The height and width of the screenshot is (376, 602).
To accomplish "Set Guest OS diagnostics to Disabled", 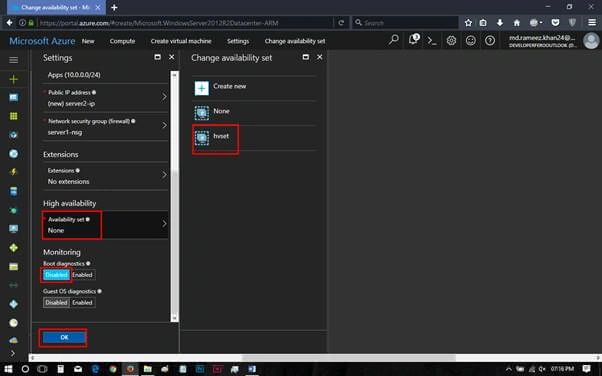I will [x=56, y=302].
